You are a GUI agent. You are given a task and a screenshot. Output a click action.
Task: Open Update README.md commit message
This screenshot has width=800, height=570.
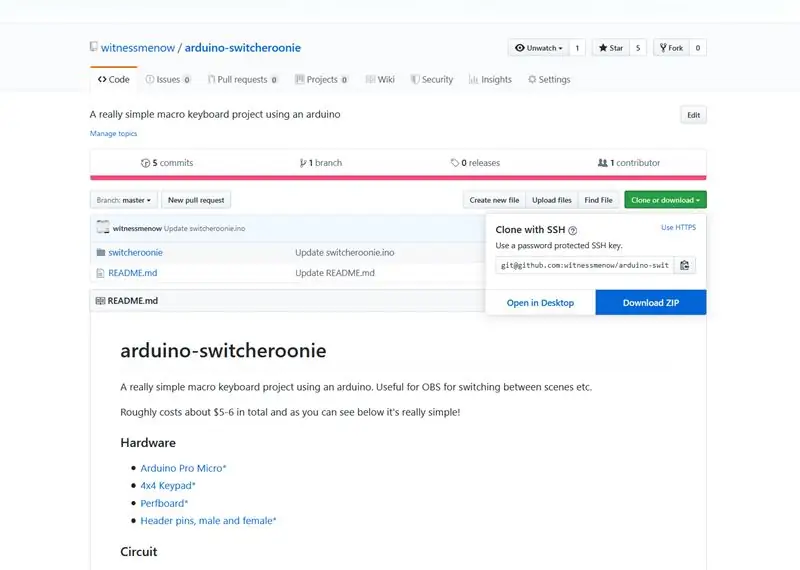point(335,273)
